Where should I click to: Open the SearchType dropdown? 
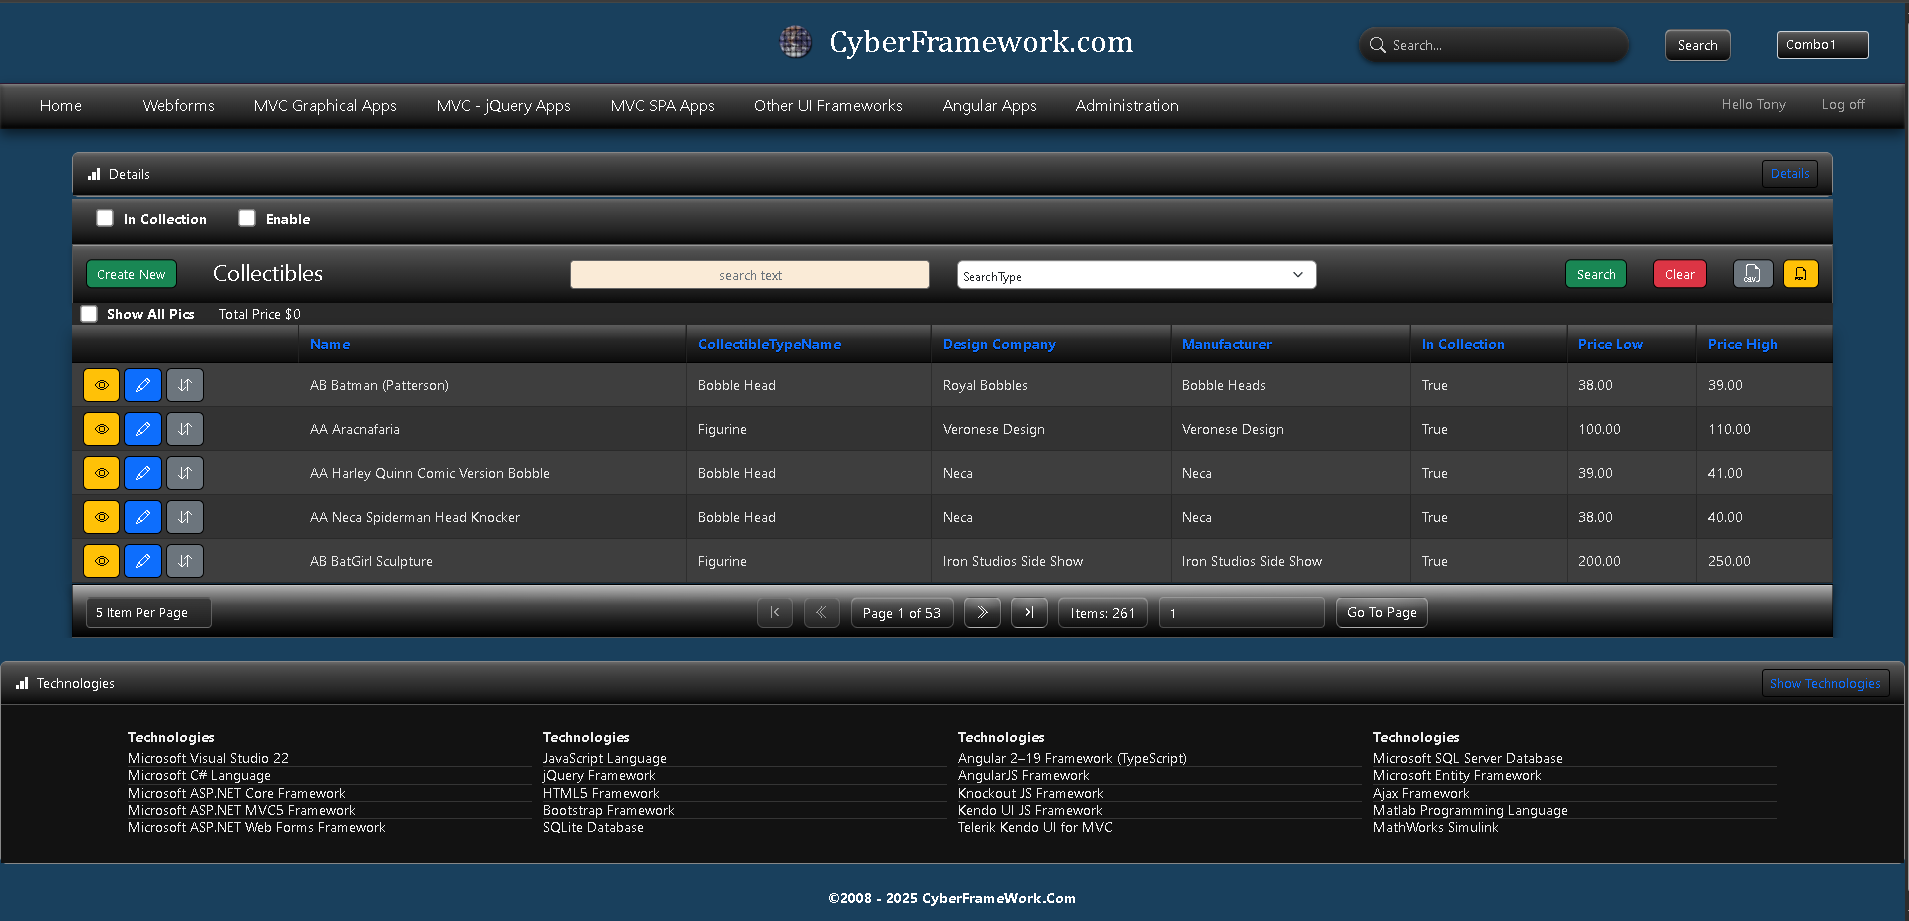click(1135, 274)
